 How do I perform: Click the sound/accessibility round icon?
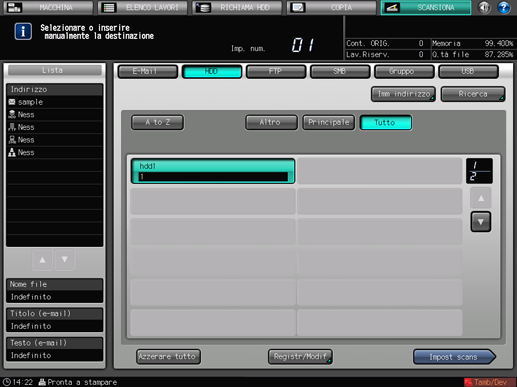484,7
